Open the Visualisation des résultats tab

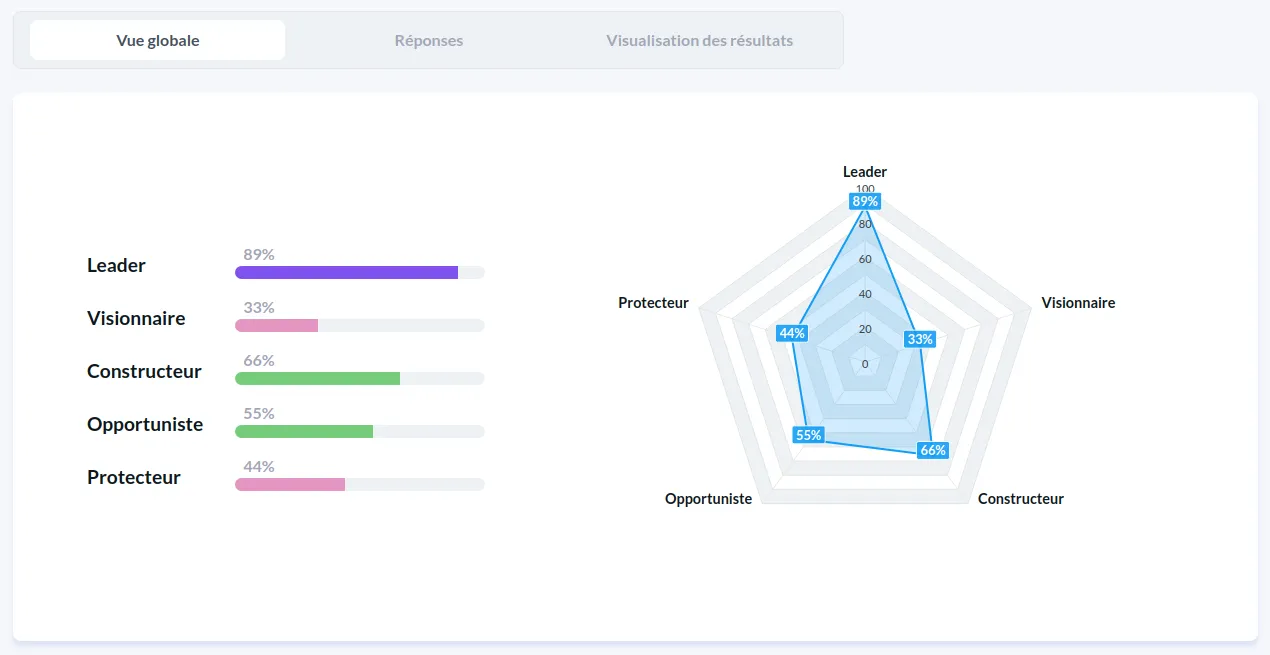pos(699,40)
